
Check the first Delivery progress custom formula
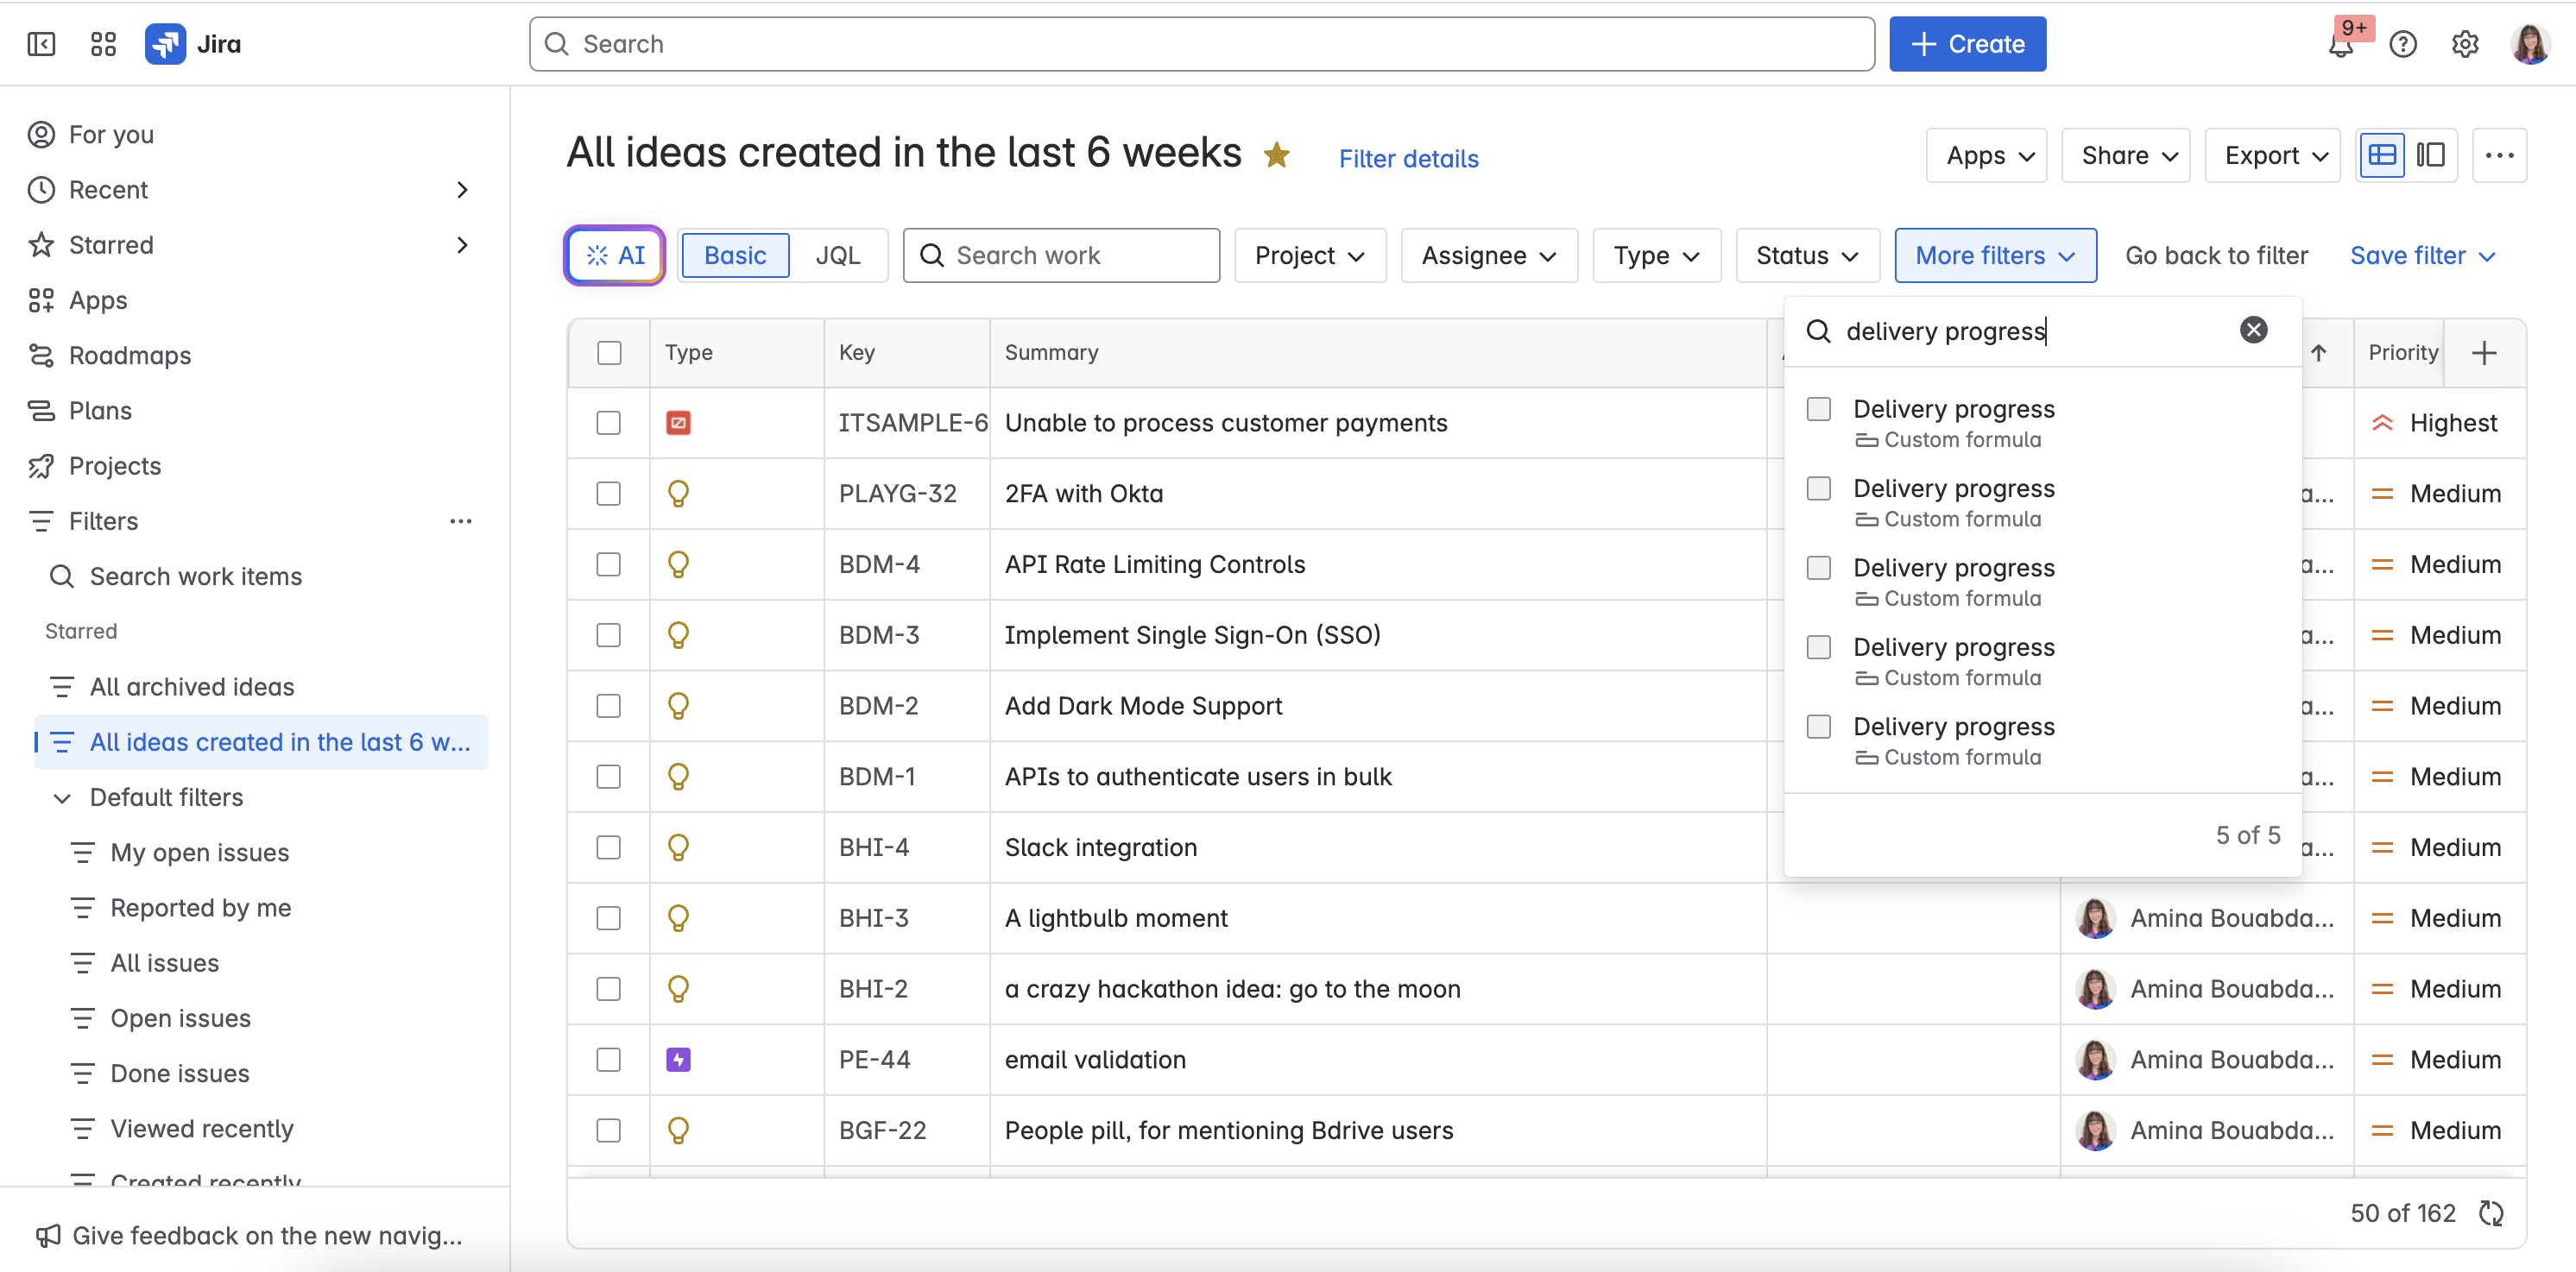[x=1818, y=408]
